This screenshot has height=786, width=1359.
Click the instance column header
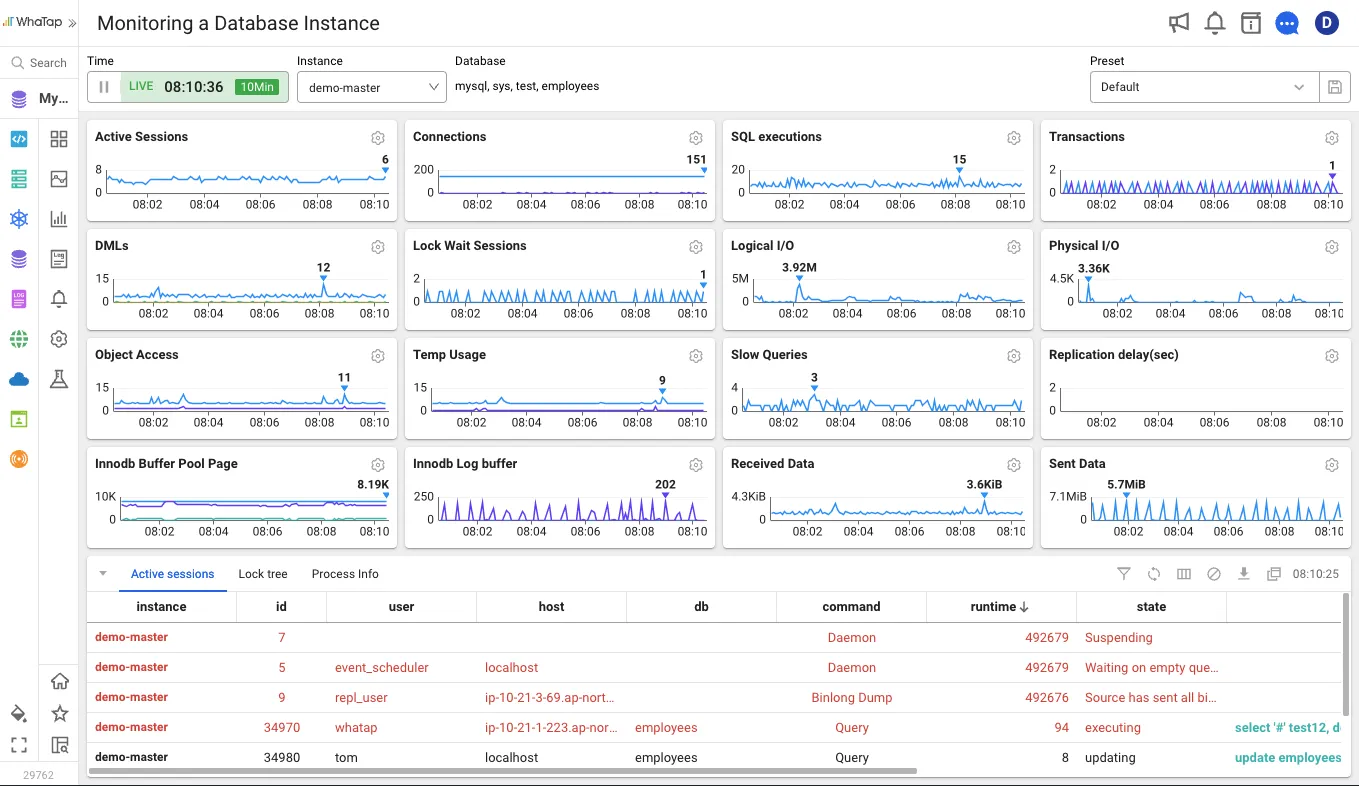point(161,606)
